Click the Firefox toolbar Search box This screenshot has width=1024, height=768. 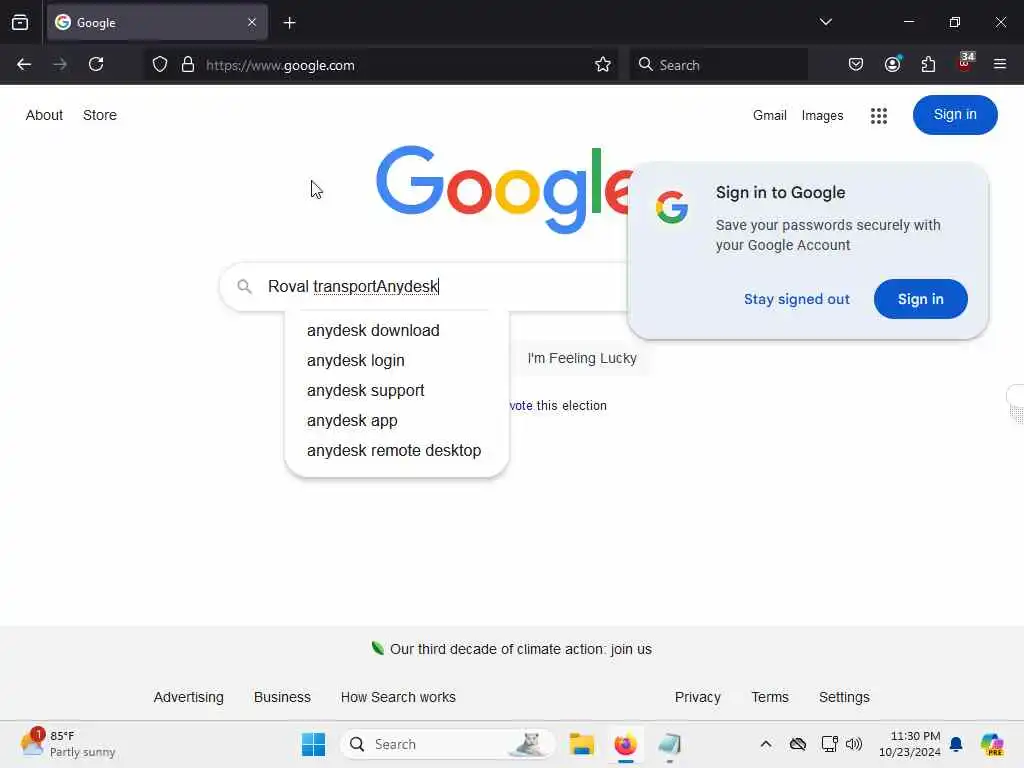click(x=718, y=65)
